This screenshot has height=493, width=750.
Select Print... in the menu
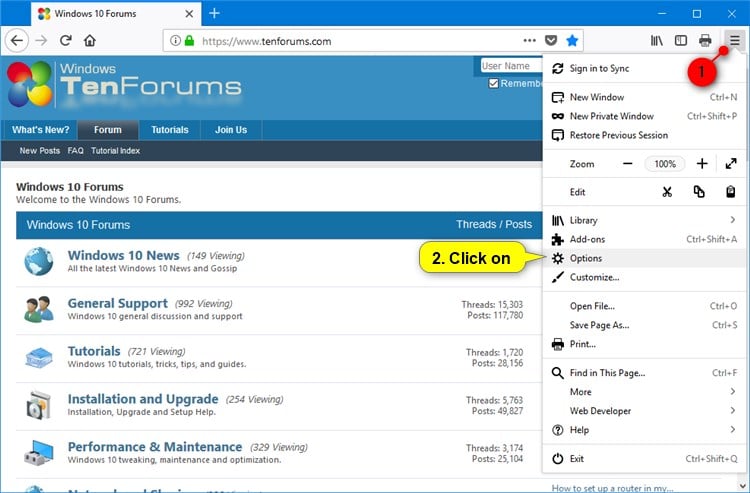tap(644, 344)
